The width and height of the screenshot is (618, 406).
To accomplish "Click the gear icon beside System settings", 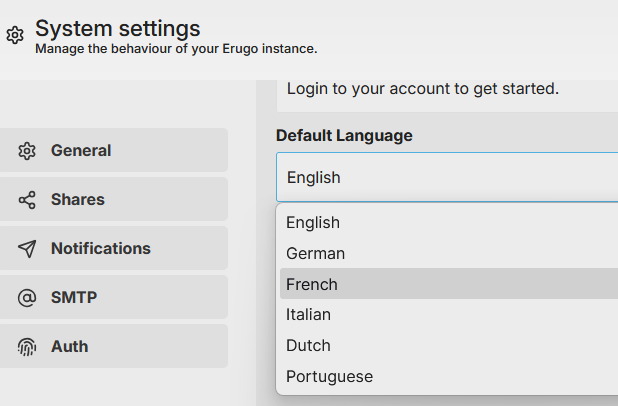I will click(x=15, y=36).
